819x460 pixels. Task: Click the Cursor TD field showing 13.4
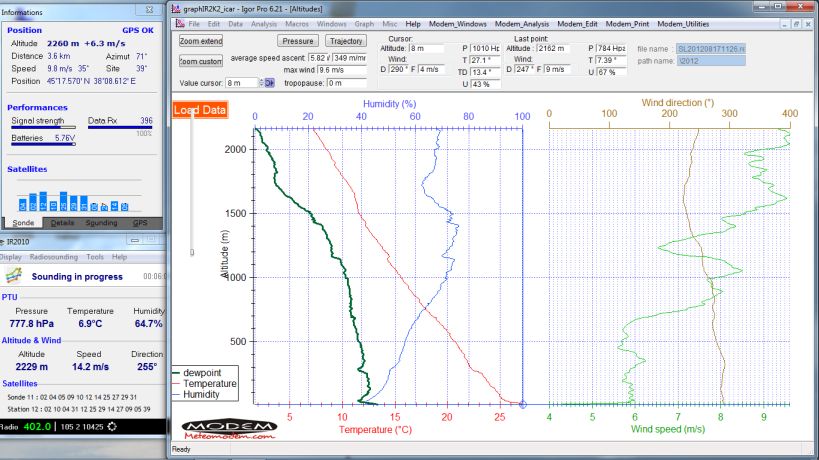point(485,72)
